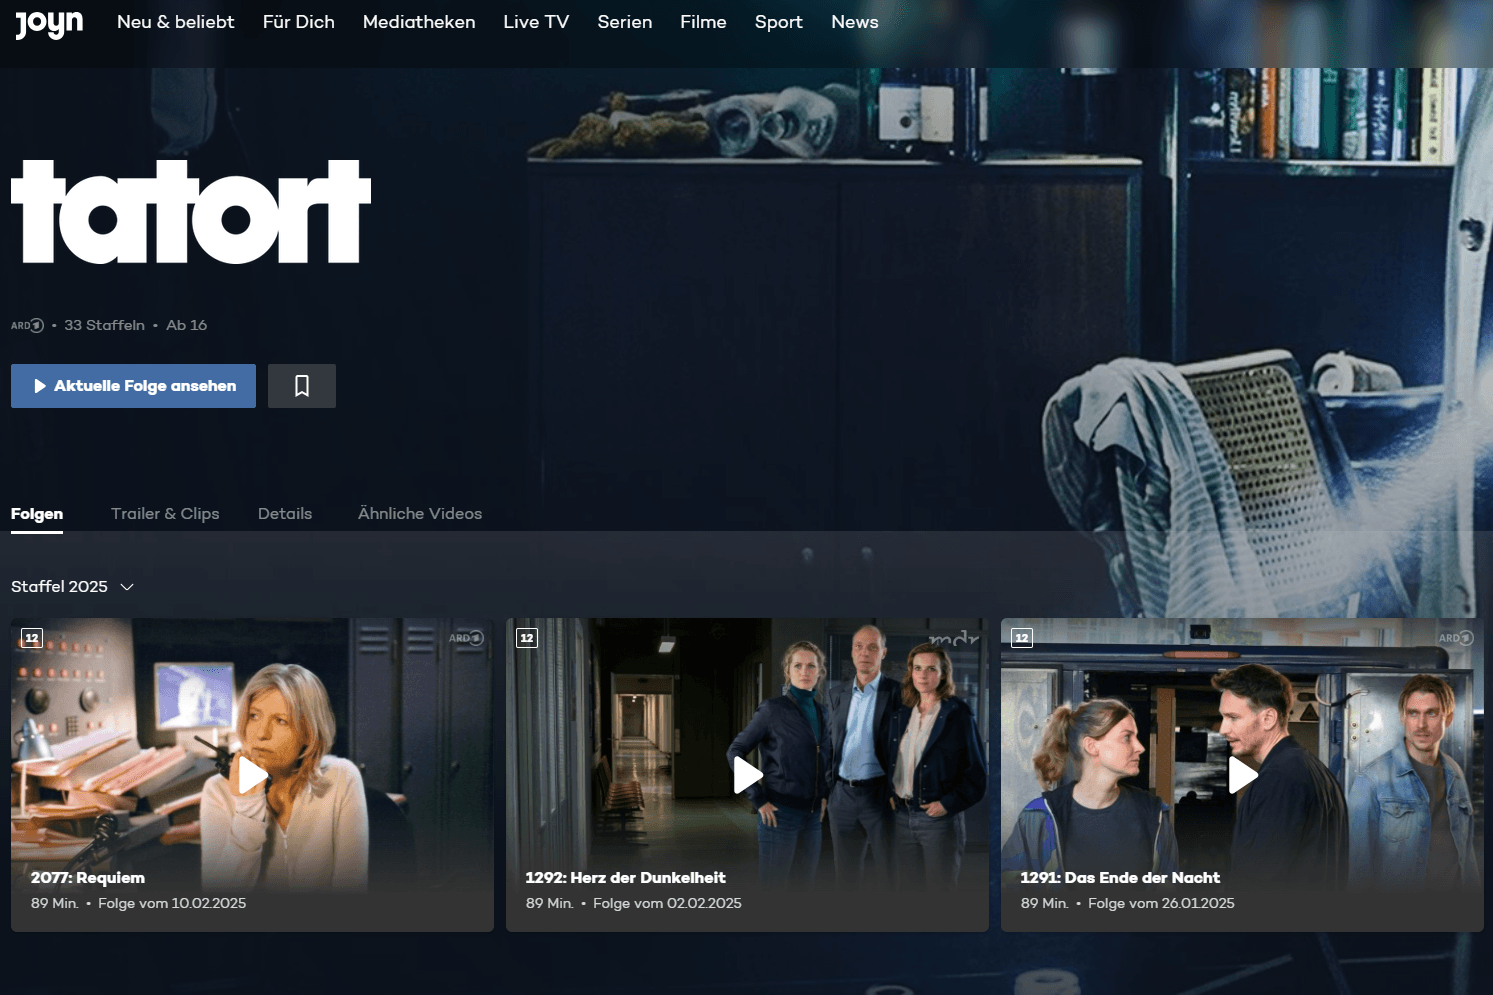Image resolution: width=1493 pixels, height=995 pixels.
Task: Open the Serien category
Action: click(x=625, y=22)
